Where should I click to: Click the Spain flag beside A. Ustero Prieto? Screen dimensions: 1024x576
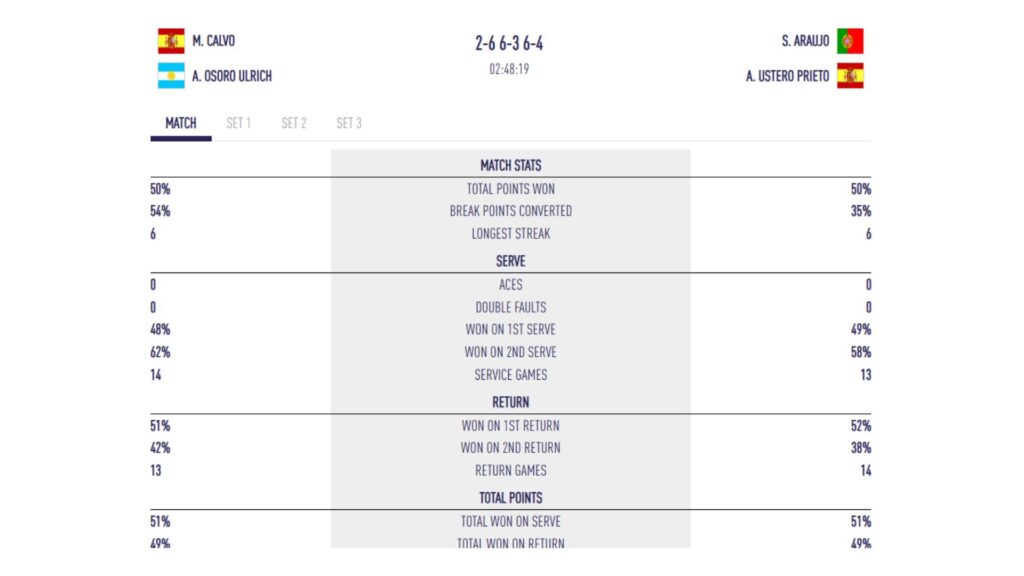(x=850, y=76)
